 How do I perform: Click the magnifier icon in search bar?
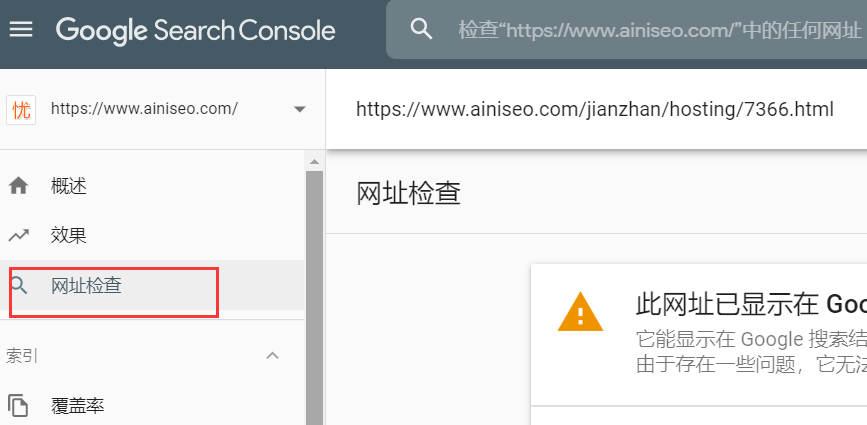(421, 29)
